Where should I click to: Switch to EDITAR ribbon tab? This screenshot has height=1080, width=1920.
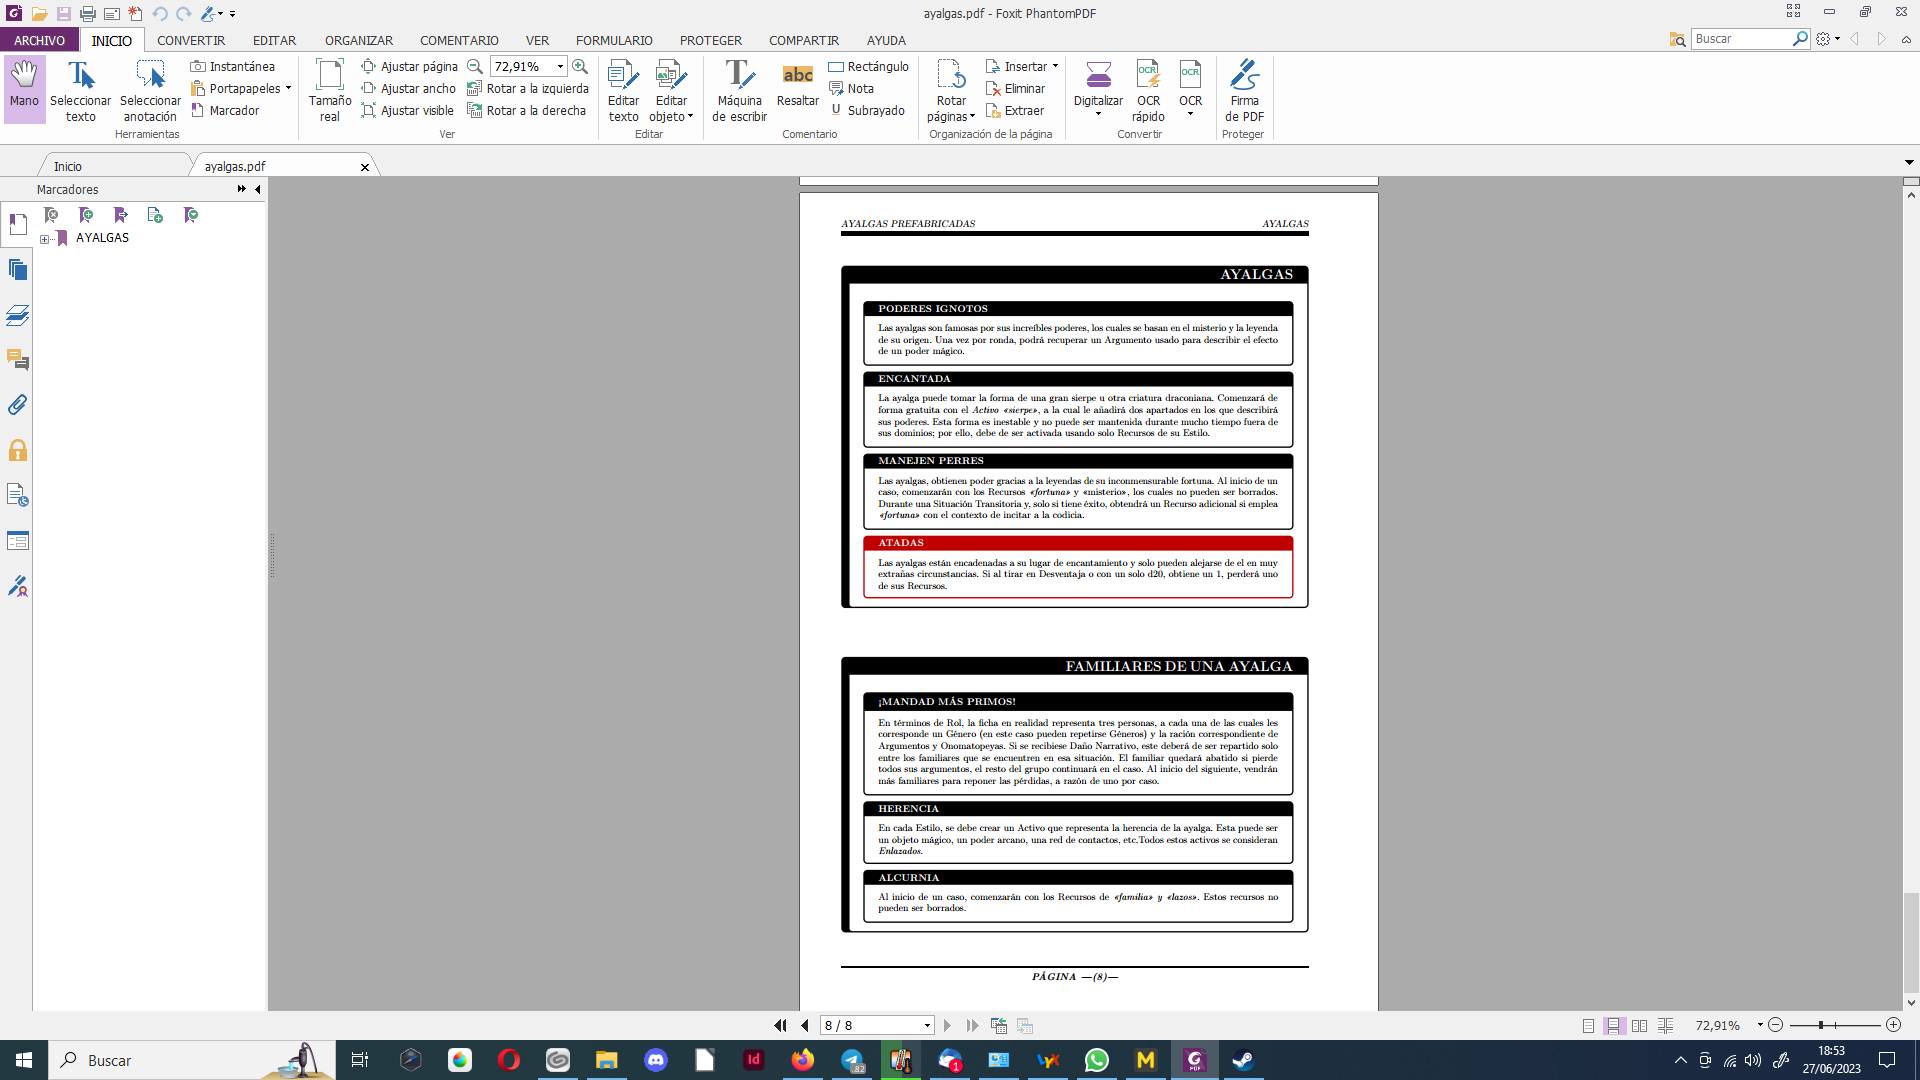coord(274,40)
